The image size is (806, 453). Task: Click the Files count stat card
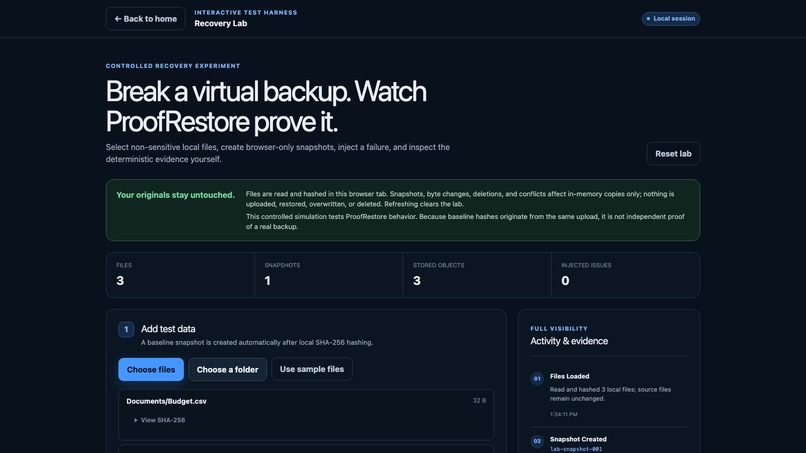point(180,275)
